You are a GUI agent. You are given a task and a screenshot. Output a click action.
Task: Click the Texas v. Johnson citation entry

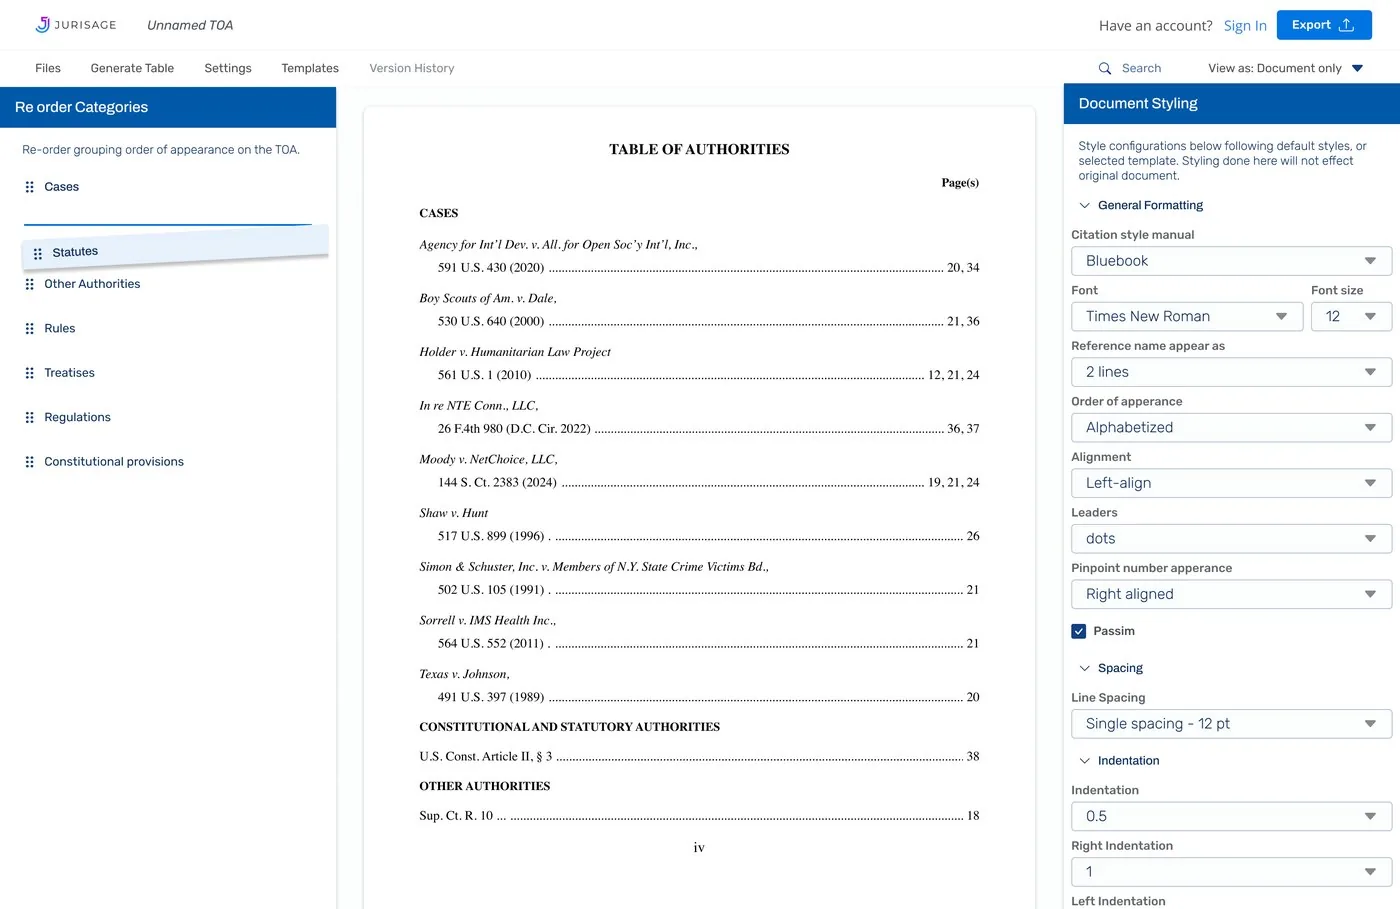coord(699,686)
